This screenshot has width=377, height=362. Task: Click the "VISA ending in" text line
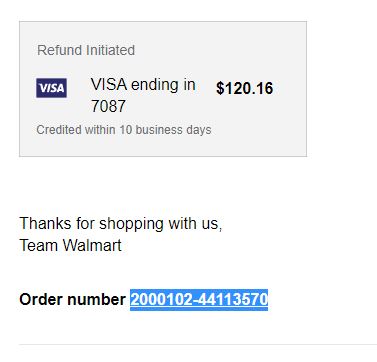[143, 84]
